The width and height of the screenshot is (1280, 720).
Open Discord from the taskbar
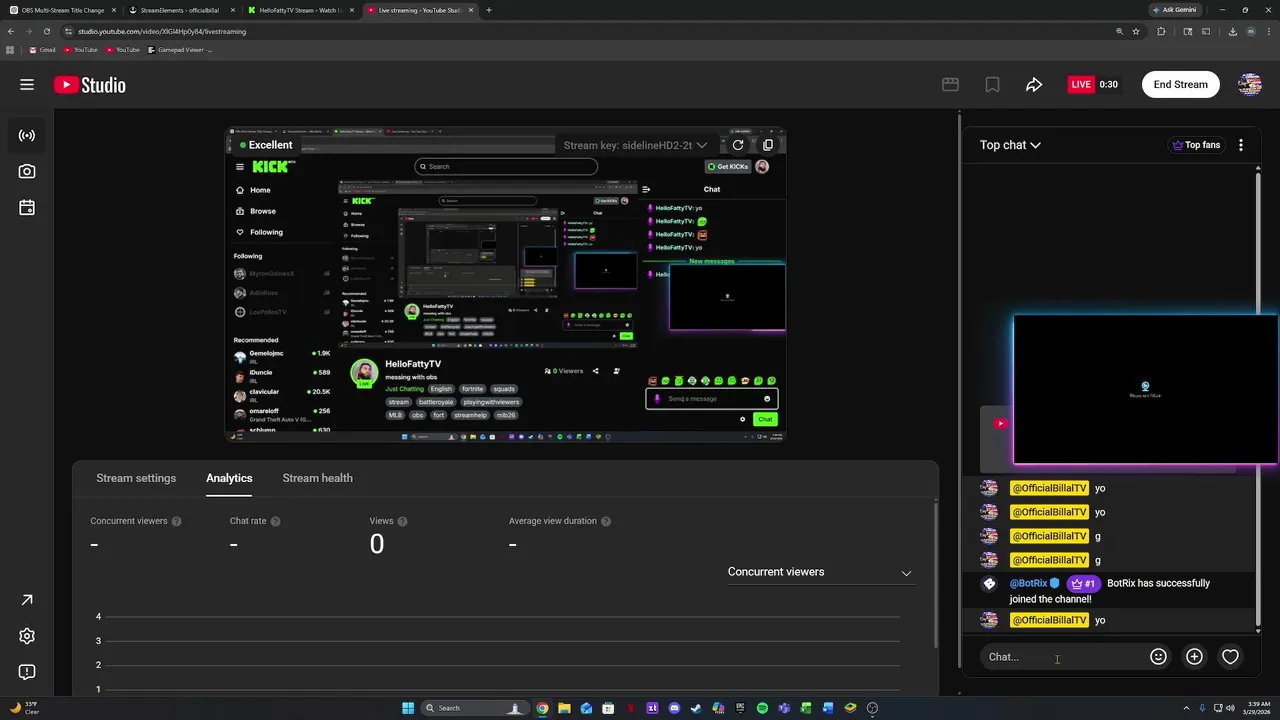click(x=674, y=708)
